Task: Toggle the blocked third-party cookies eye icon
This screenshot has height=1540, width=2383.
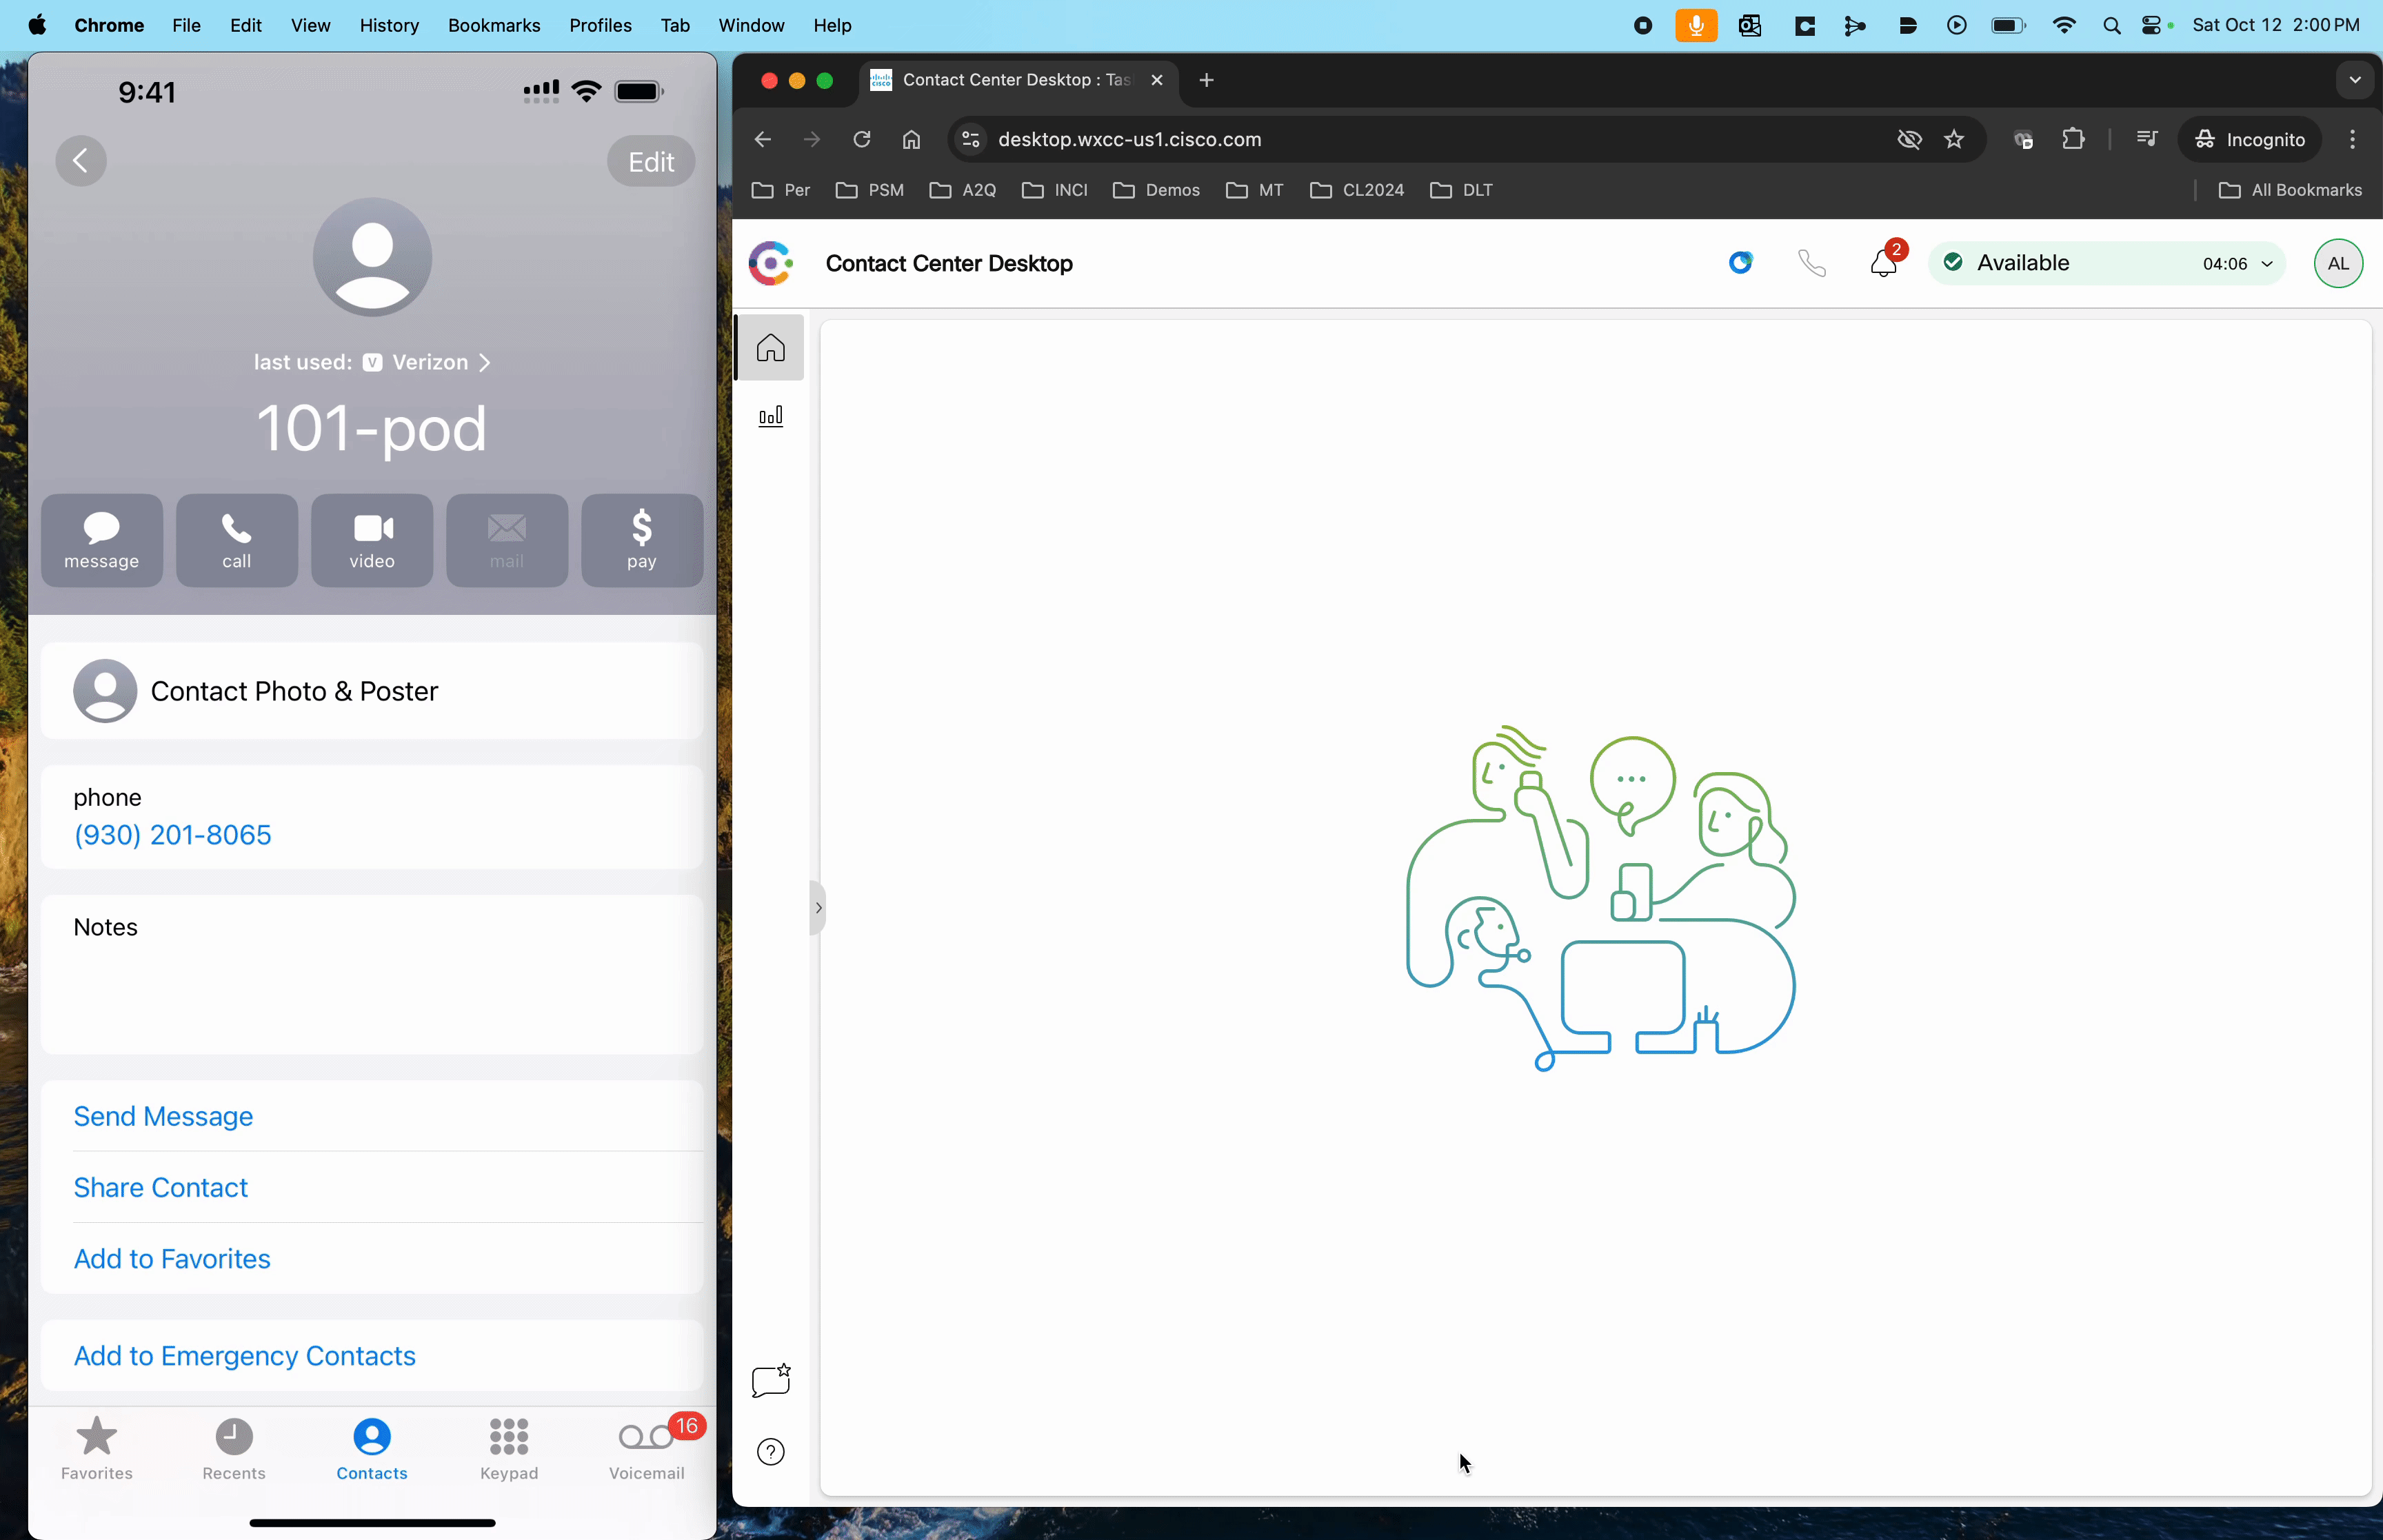Action: click(x=1909, y=140)
